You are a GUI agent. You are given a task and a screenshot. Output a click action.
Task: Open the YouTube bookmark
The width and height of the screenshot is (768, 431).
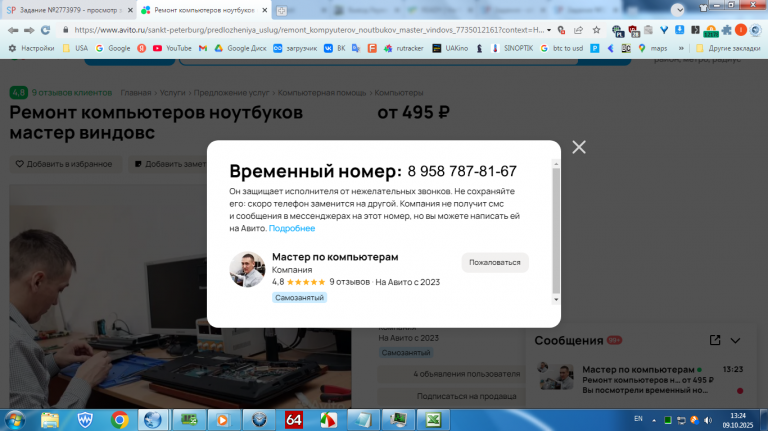172,48
